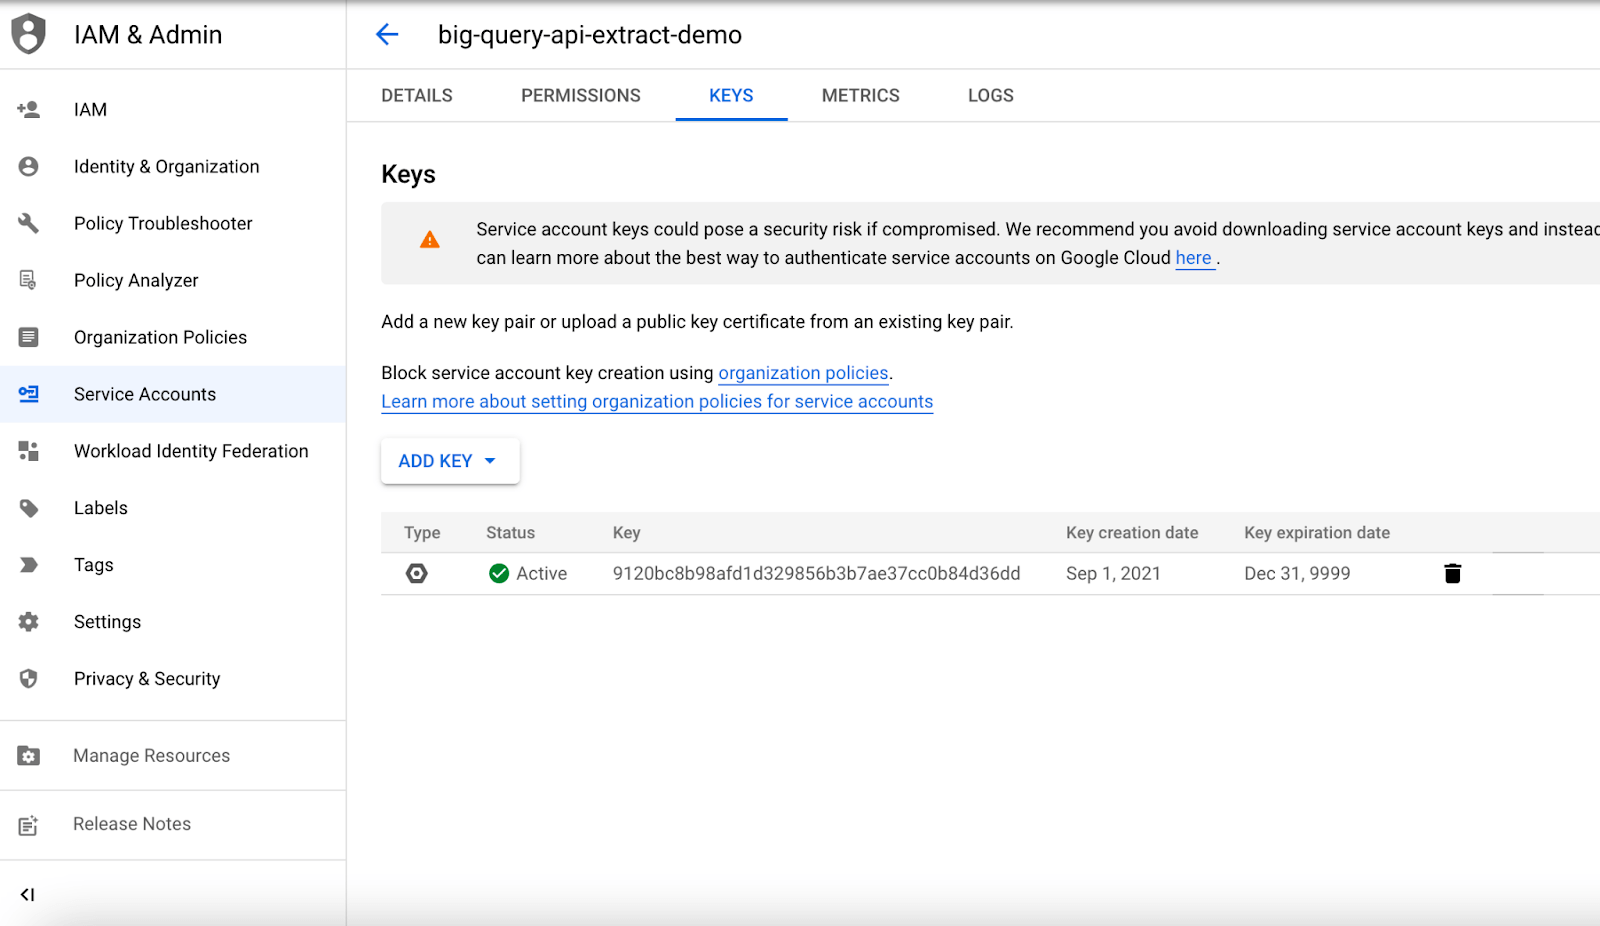The height and width of the screenshot is (926, 1600).
Task: Open the METRICS tab
Action: pos(860,96)
